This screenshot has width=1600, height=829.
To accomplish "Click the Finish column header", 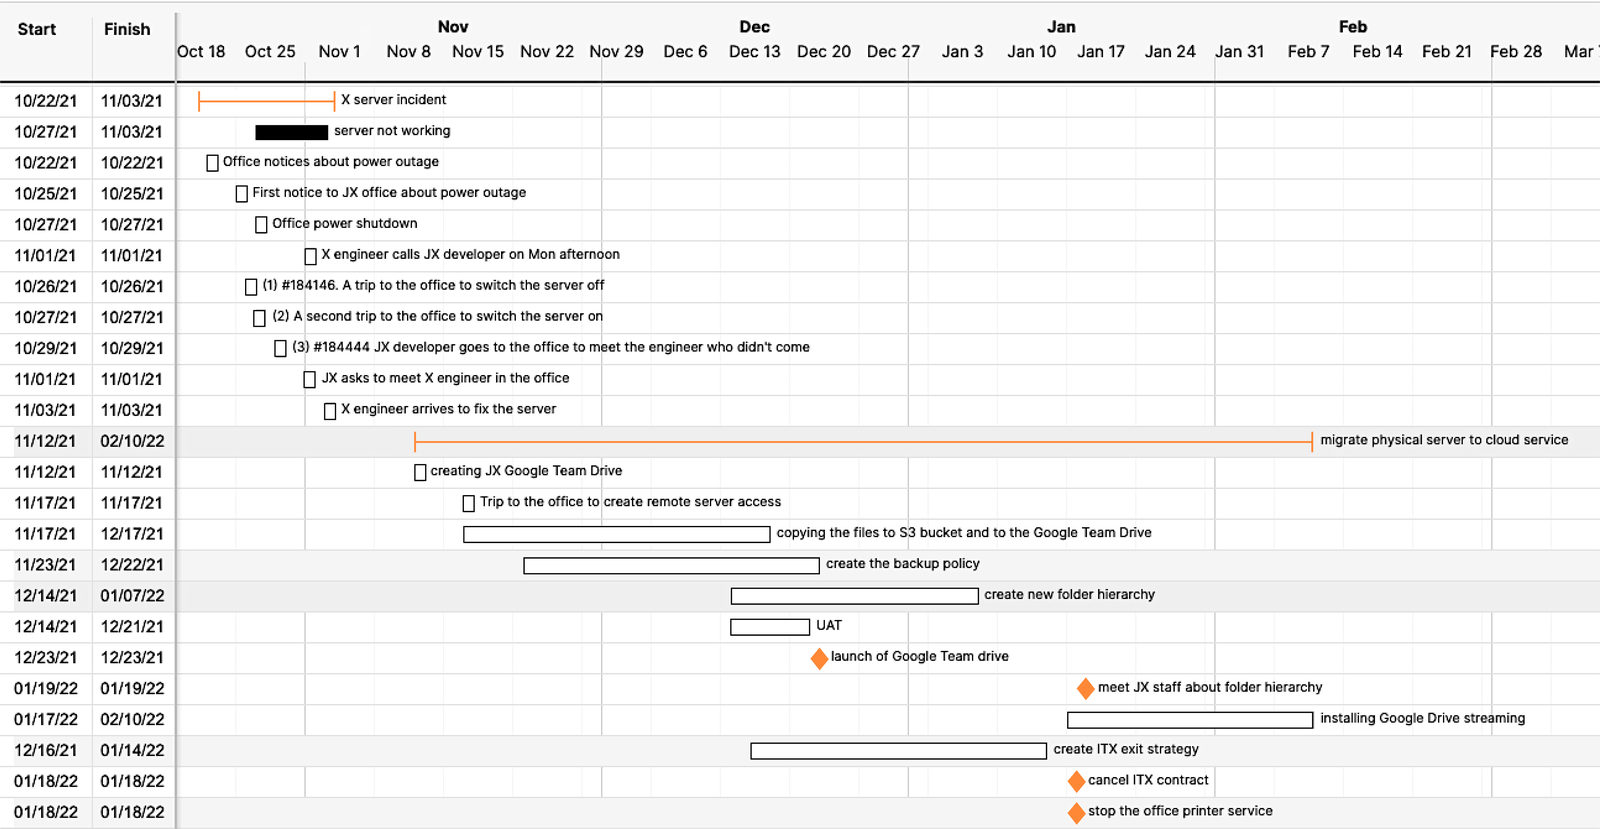I will (x=127, y=29).
